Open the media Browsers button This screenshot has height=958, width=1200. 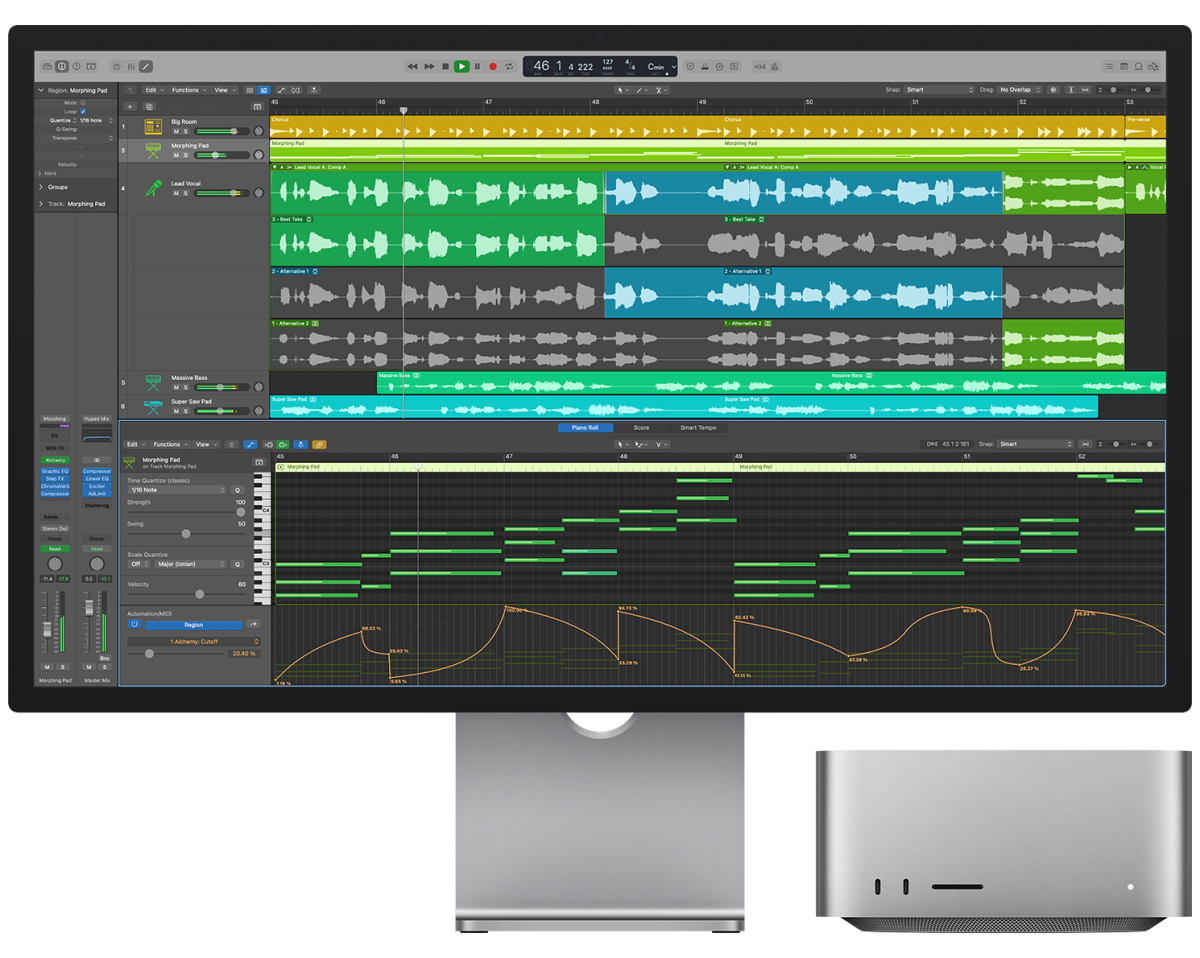(1154, 66)
